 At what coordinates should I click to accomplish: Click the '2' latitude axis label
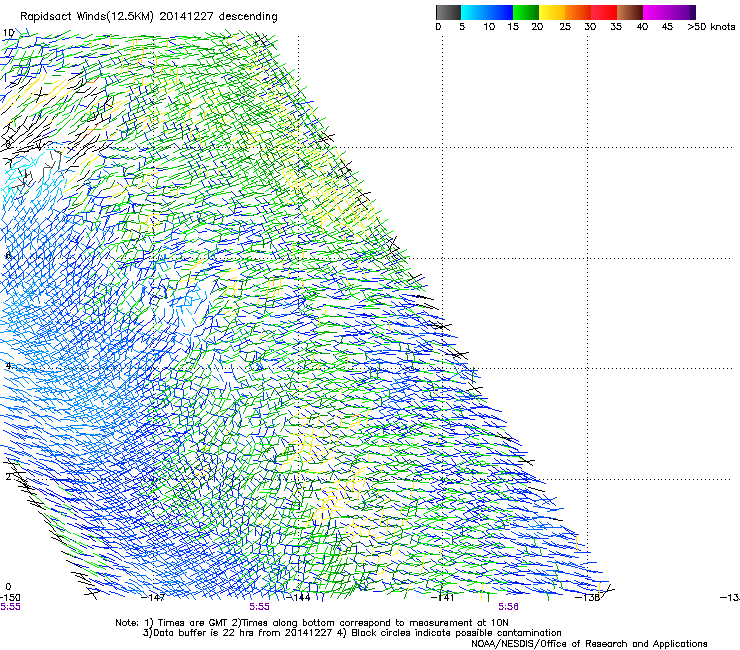coord(8,477)
